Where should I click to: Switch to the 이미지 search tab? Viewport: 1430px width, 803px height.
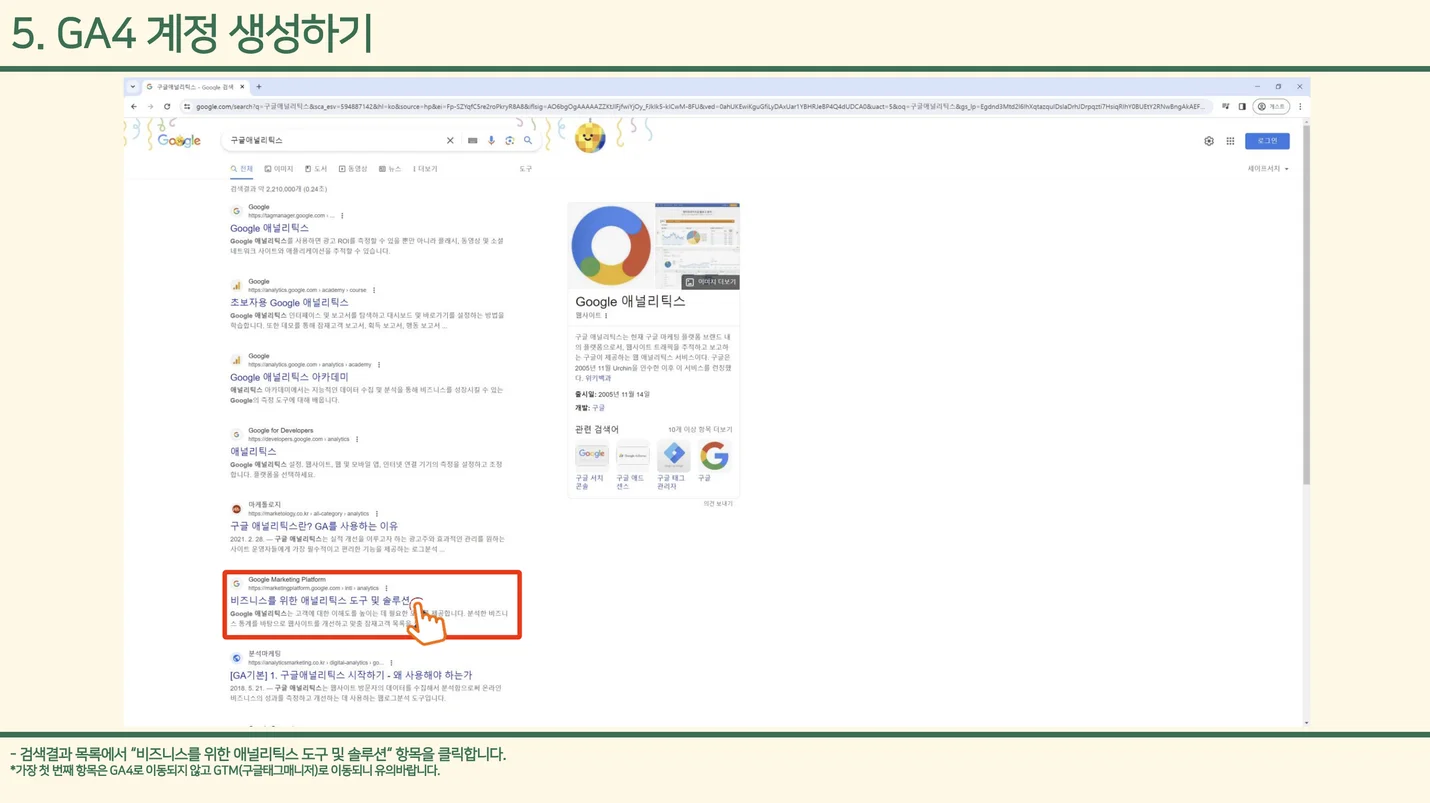(x=279, y=169)
